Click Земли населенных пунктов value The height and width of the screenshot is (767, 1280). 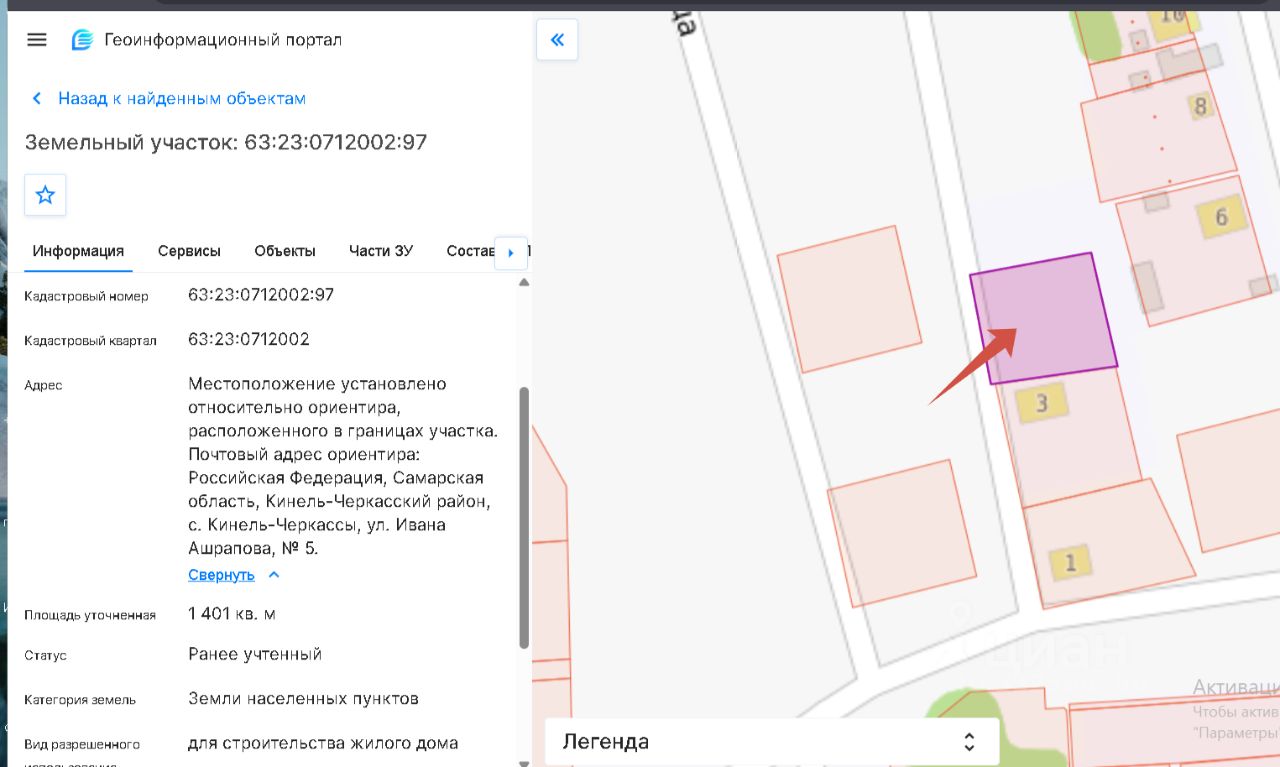click(303, 698)
